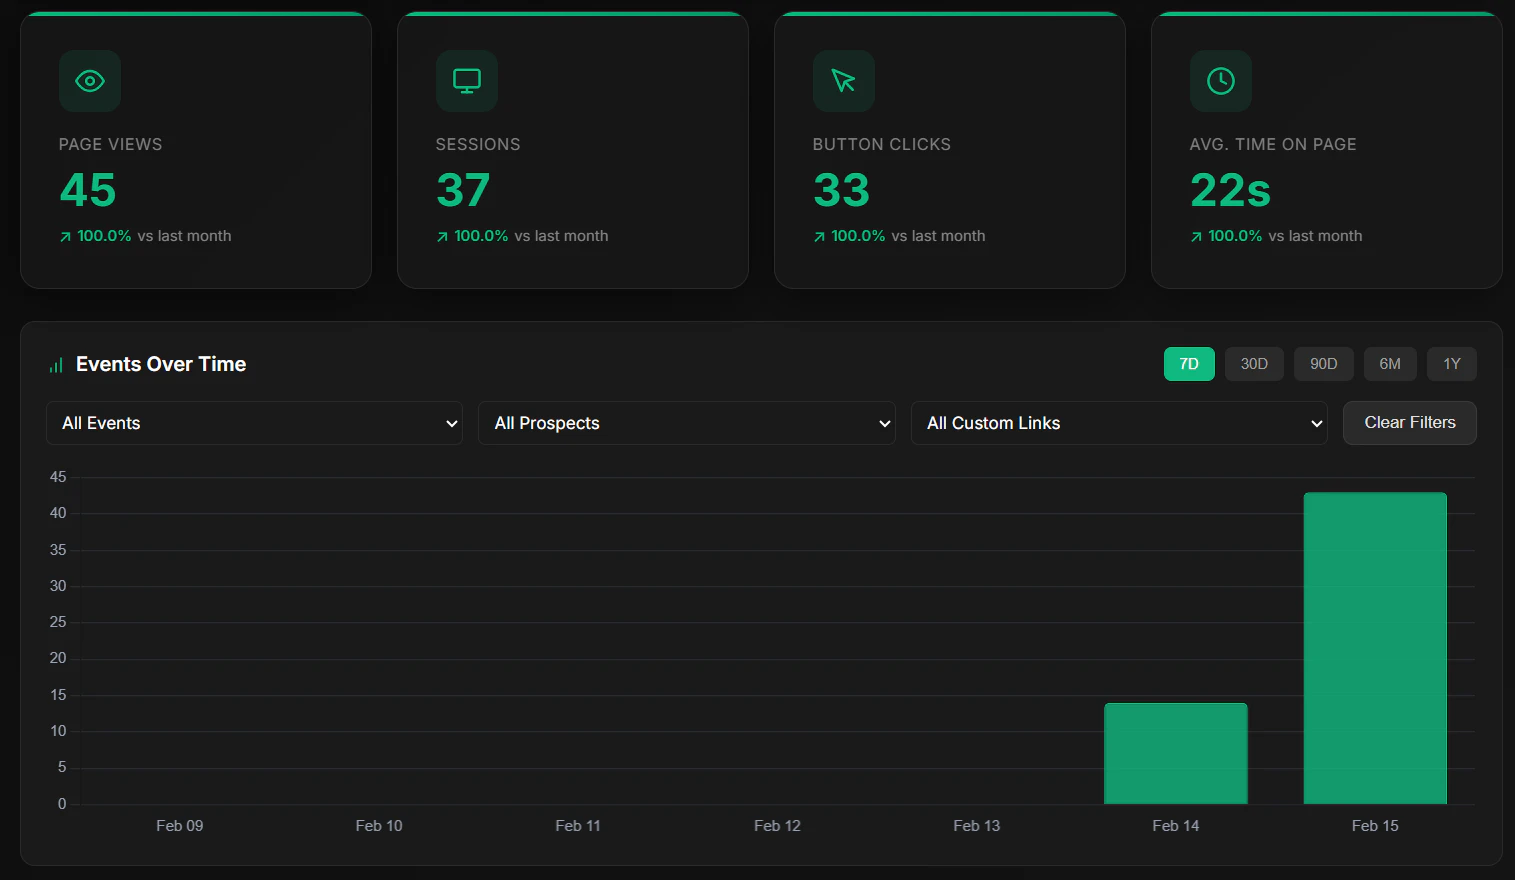Click the trend arrow on the Sessions card
Viewport: 1515px width, 880px height.
[441, 236]
